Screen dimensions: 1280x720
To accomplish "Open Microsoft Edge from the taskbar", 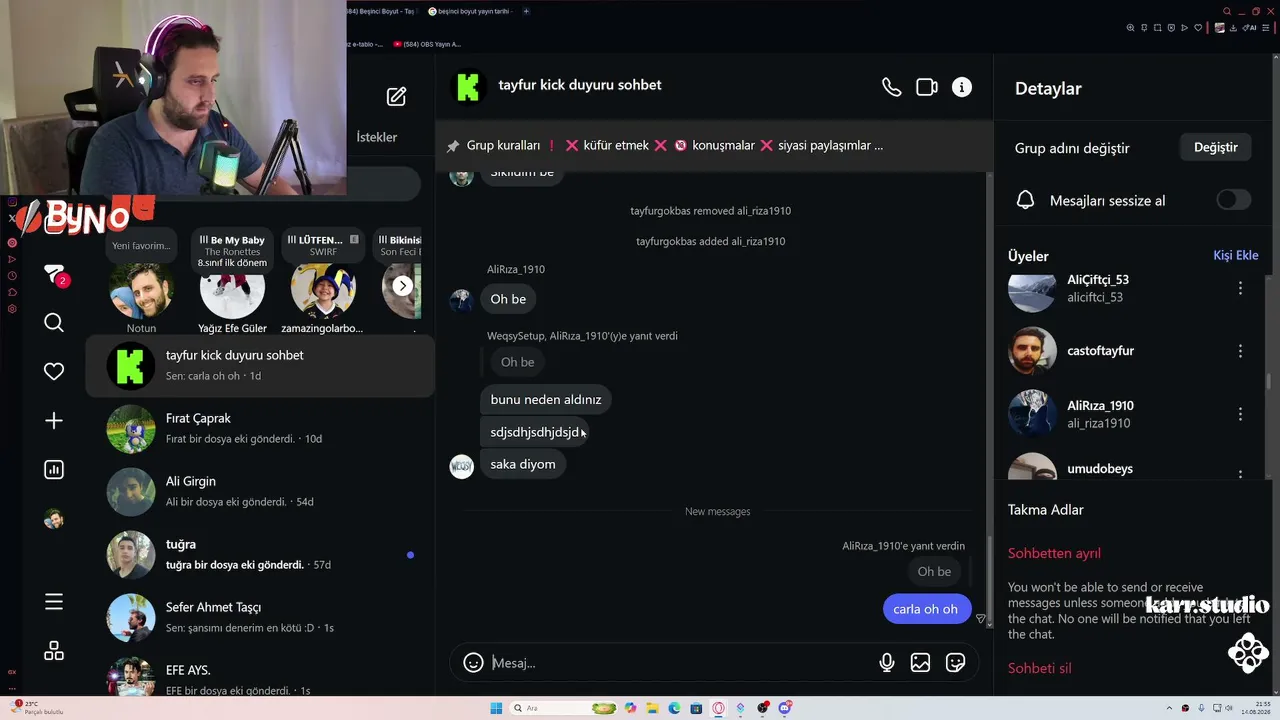I will click(674, 708).
